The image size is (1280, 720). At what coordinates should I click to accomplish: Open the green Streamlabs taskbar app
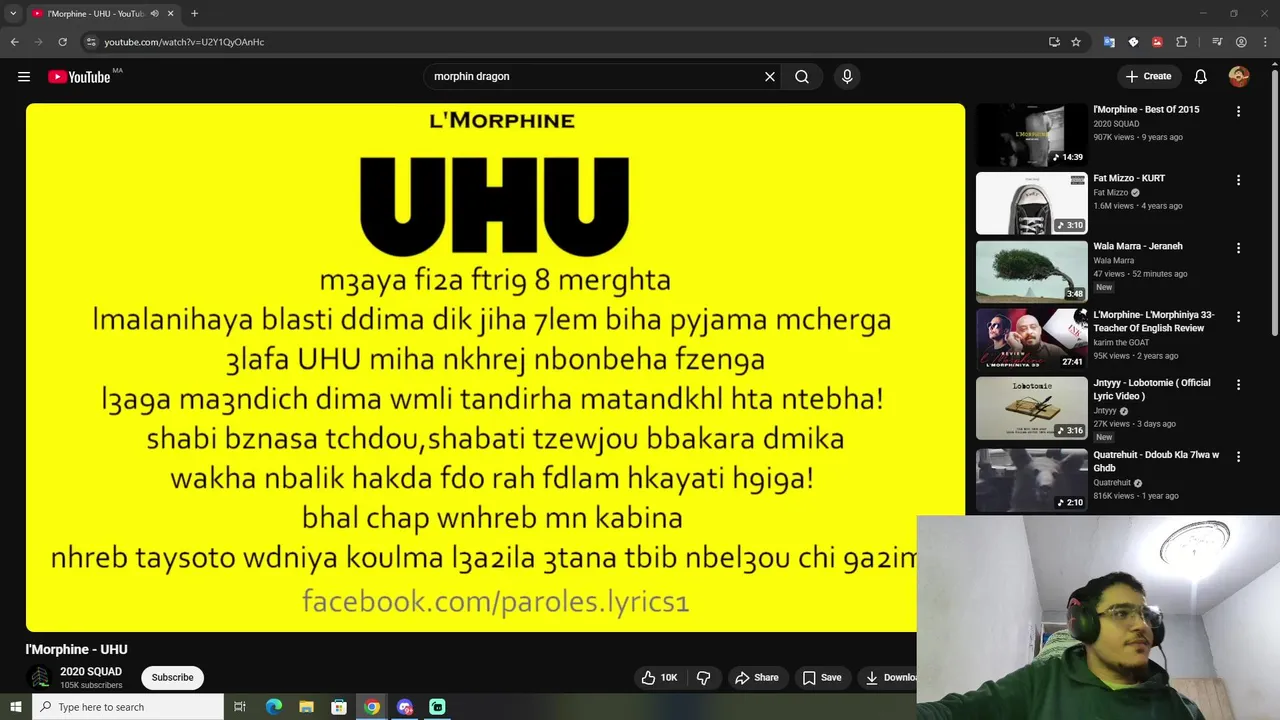[x=437, y=707]
